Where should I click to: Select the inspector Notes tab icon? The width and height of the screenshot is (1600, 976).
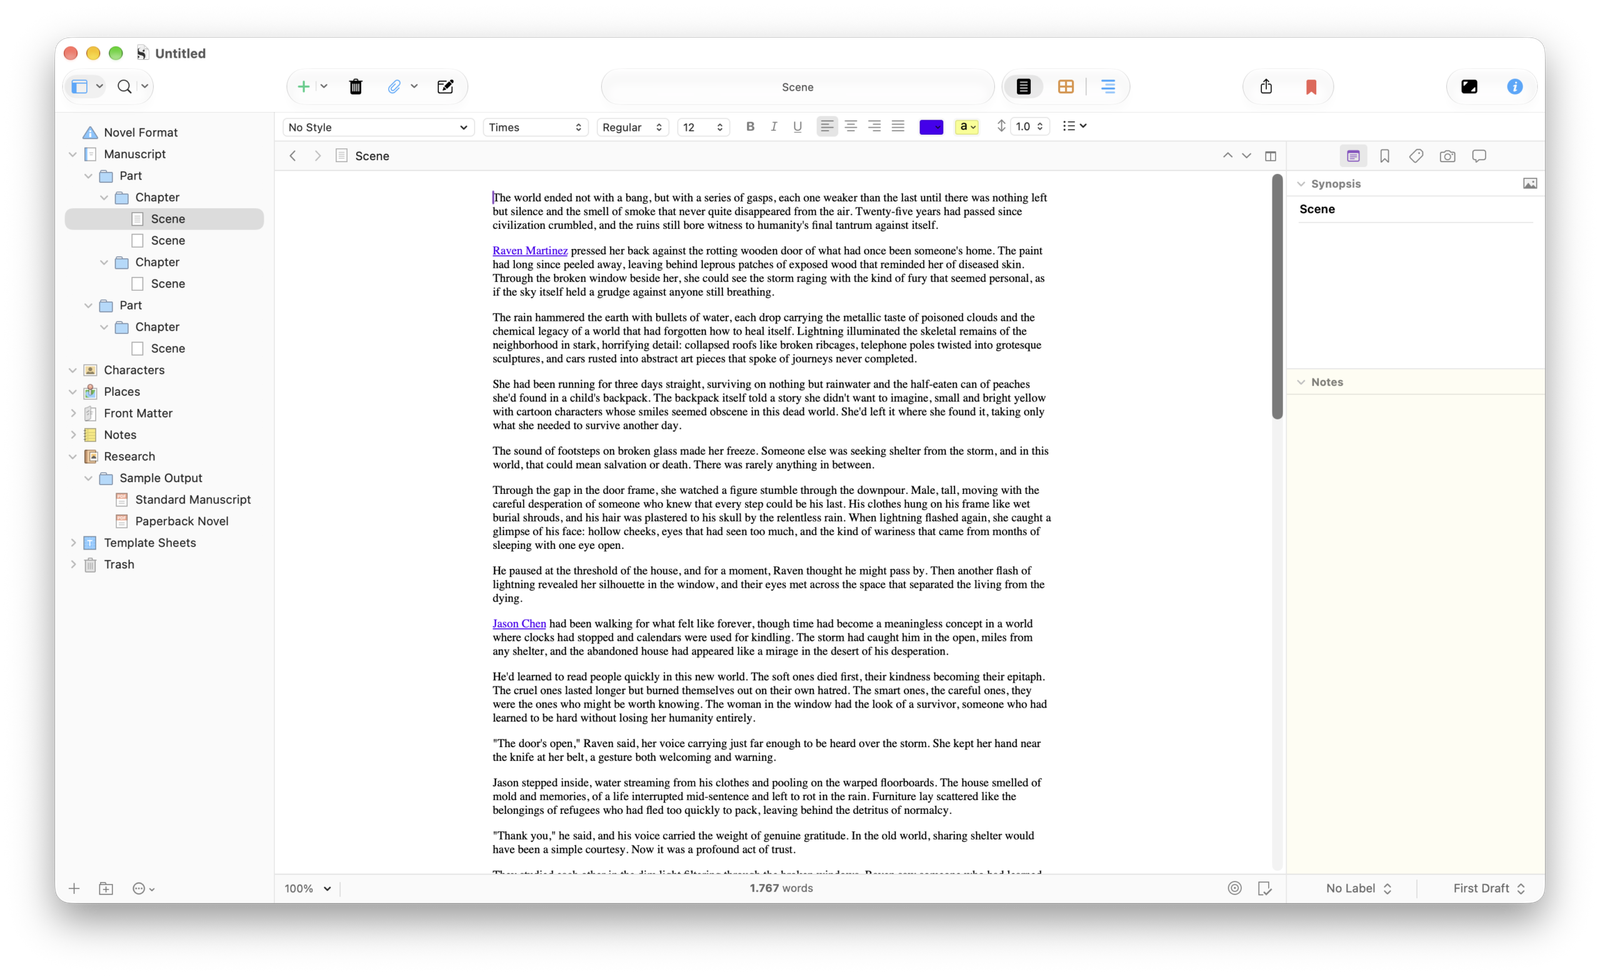click(x=1353, y=156)
